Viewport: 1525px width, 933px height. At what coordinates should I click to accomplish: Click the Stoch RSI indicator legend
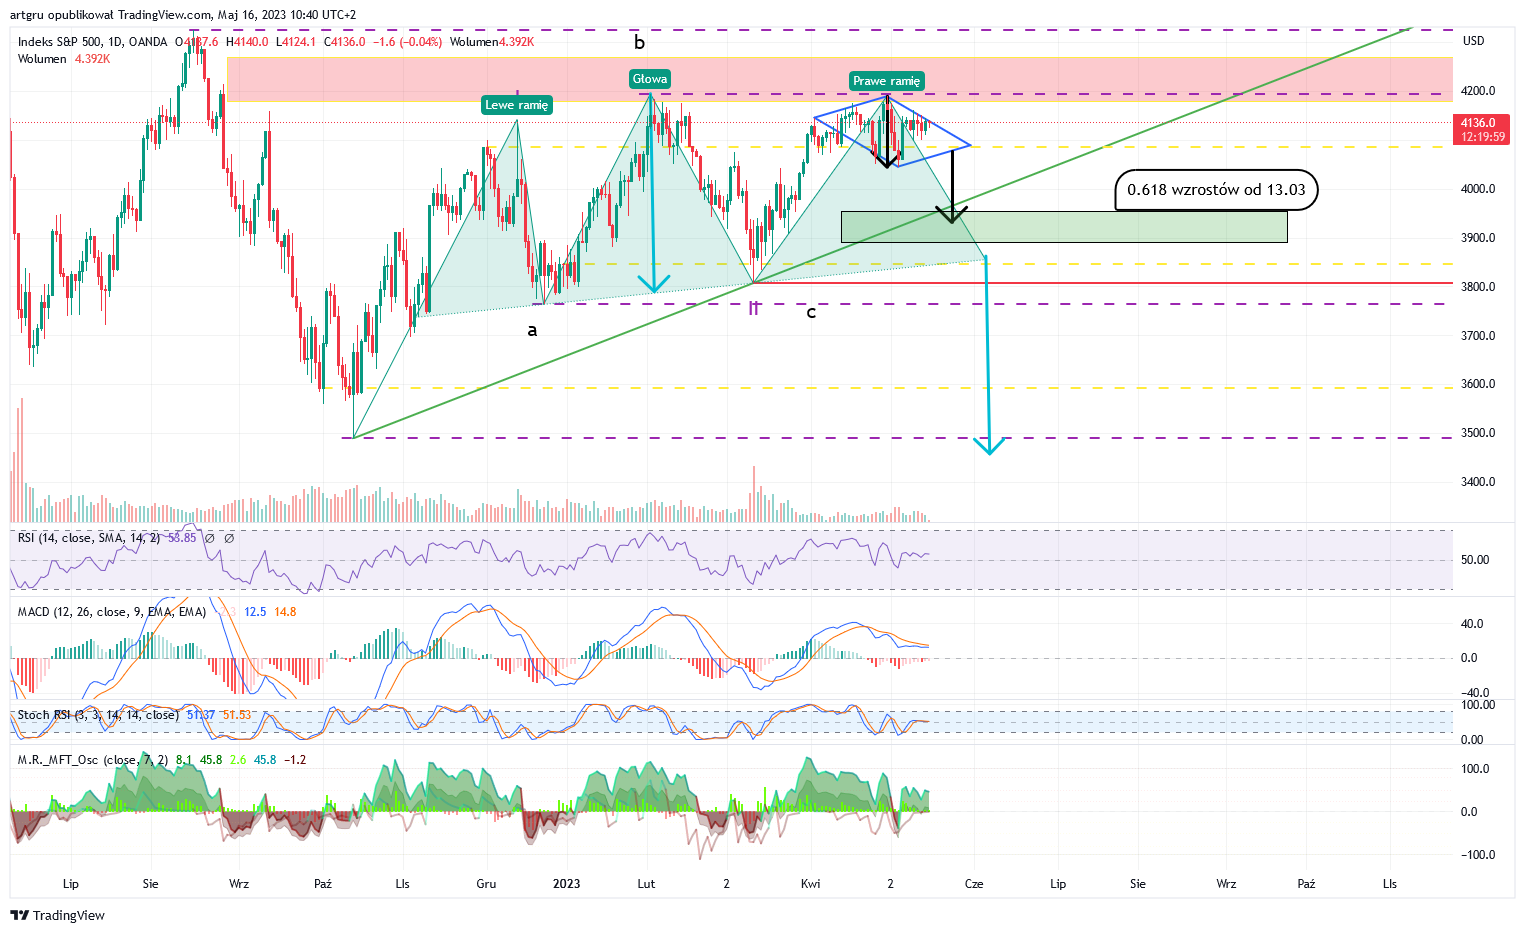[x=98, y=715]
